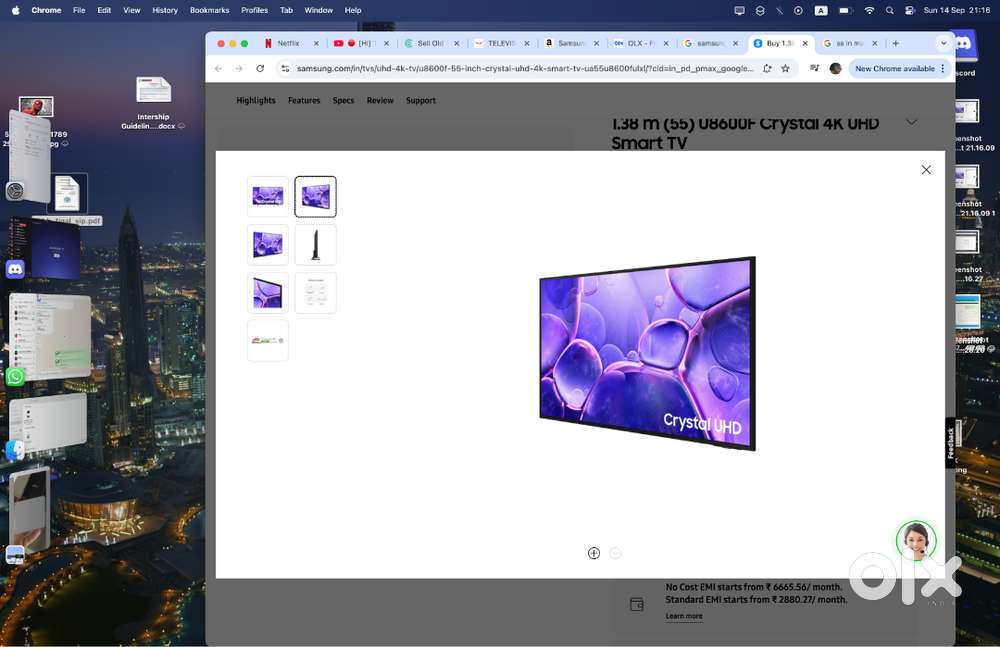Screen dimensions: 1000x647
Task: Zoom in on the TV image
Action: (x=594, y=553)
